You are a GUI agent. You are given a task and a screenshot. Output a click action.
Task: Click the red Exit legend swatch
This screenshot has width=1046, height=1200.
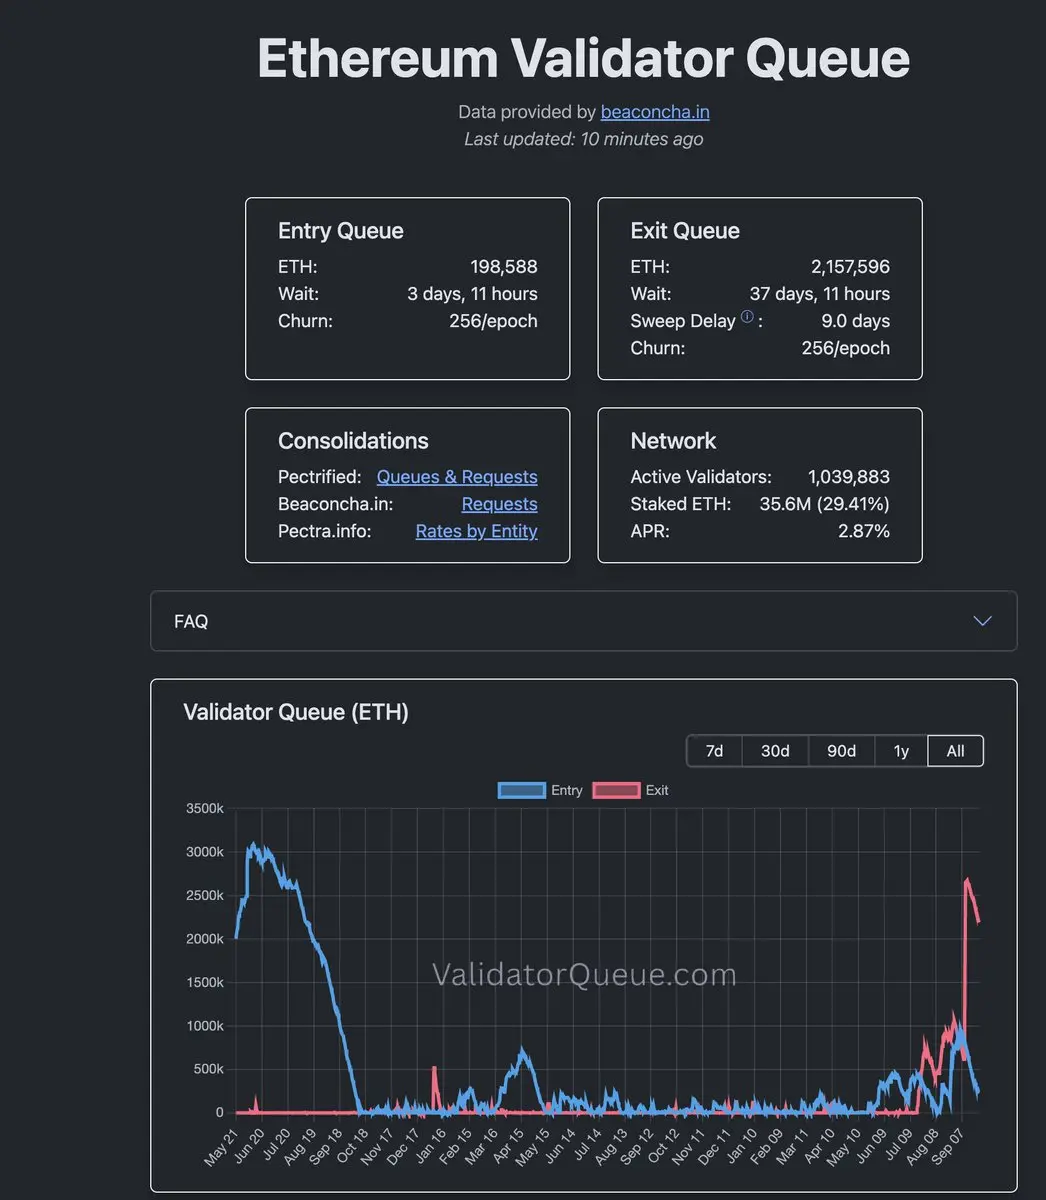click(616, 790)
